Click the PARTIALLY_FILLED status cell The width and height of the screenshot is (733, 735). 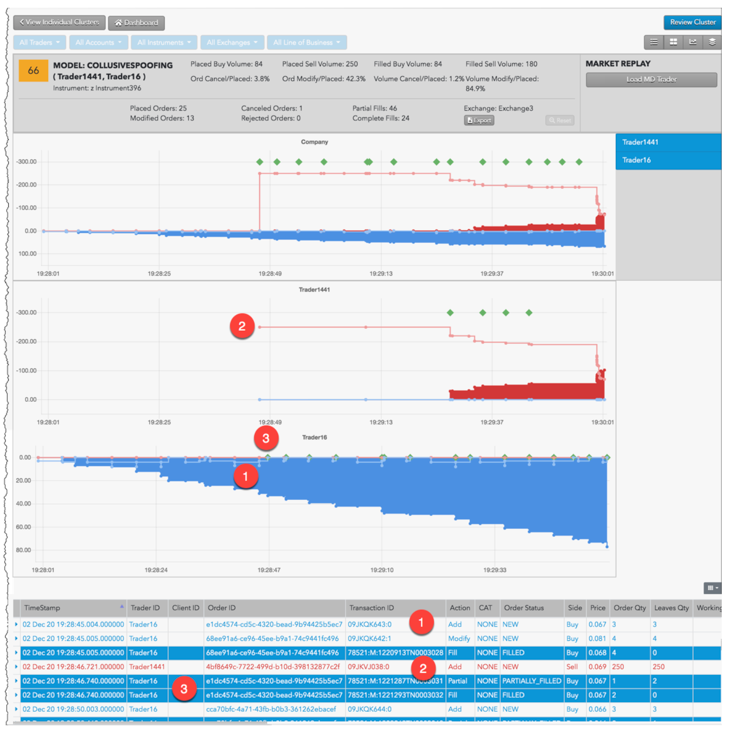pos(532,681)
